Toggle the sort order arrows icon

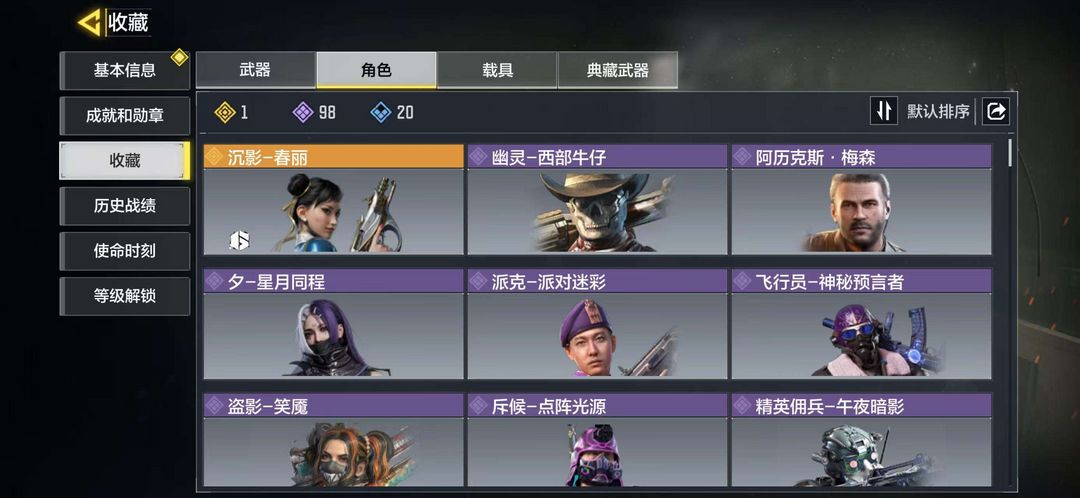coord(884,111)
